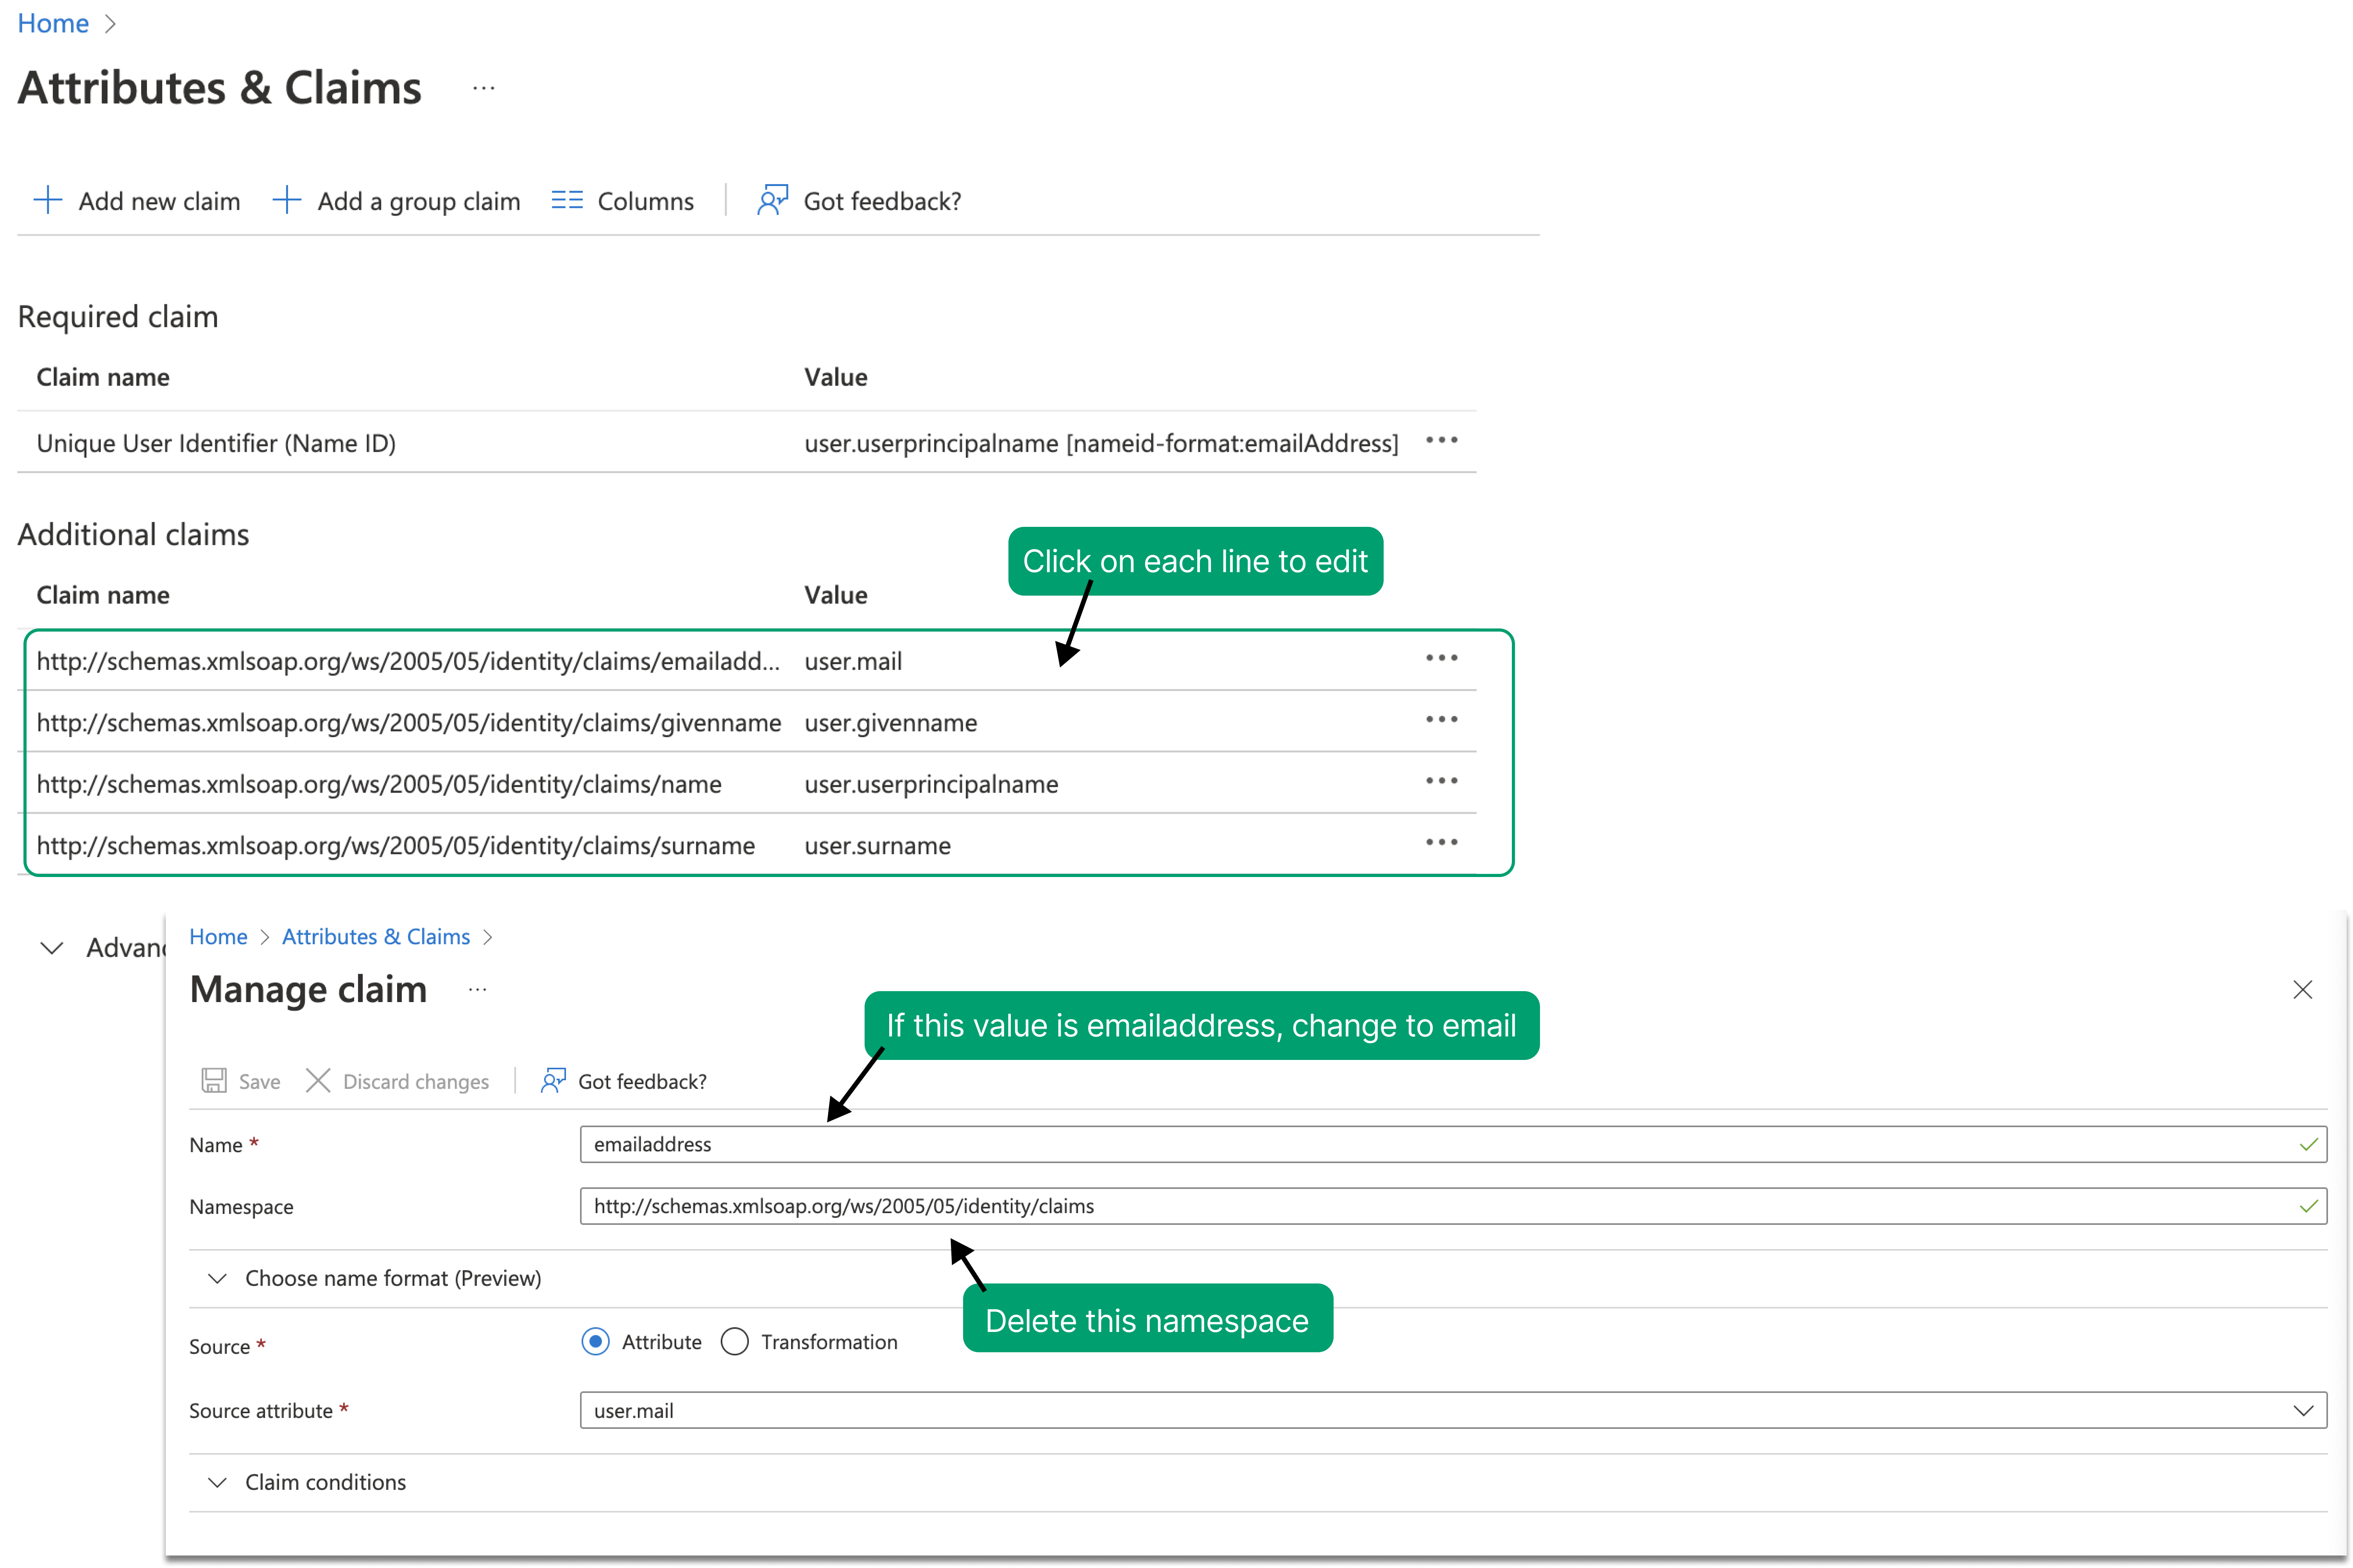Click the Save label in Manage claim
This screenshot has width=2353, height=1568.
coord(259,1081)
